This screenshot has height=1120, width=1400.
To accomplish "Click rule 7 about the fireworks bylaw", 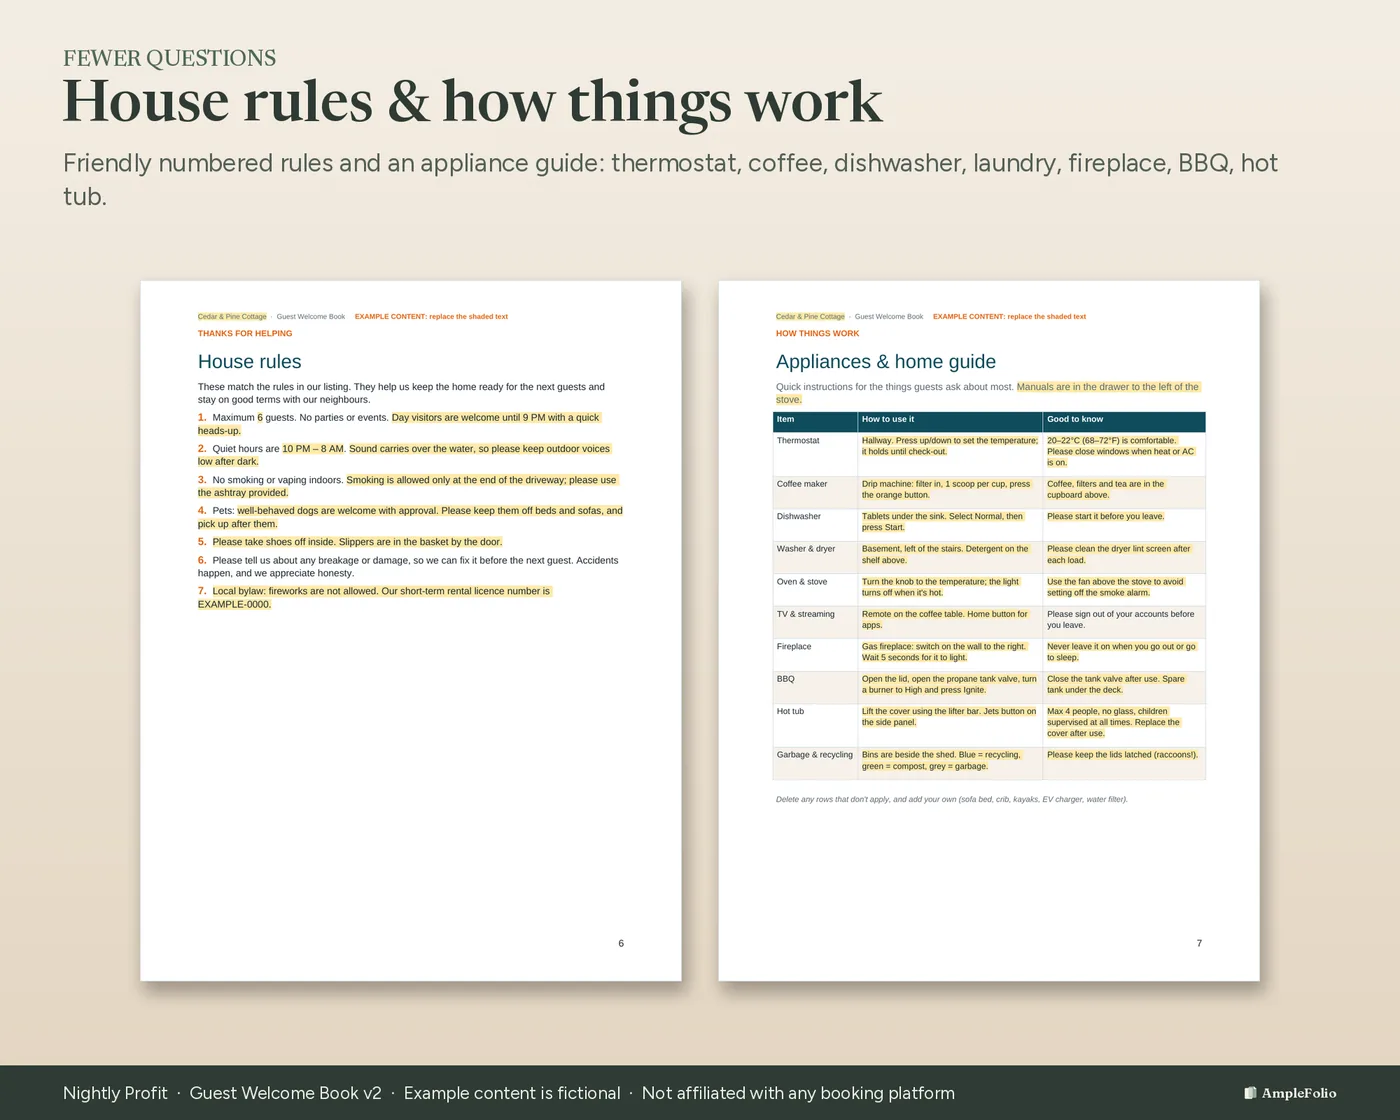I will (x=375, y=598).
